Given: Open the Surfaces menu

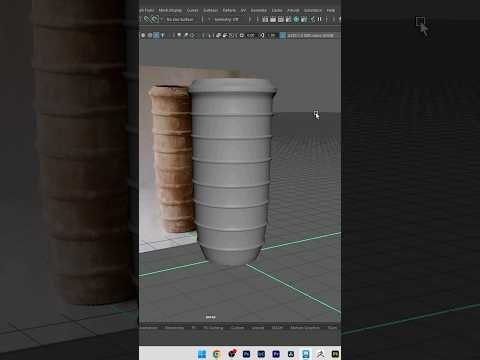Looking at the screenshot, I should pyautogui.click(x=211, y=10).
